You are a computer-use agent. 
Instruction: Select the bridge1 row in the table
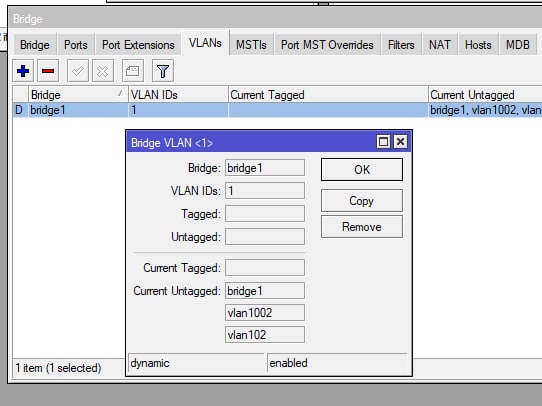click(x=277, y=110)
